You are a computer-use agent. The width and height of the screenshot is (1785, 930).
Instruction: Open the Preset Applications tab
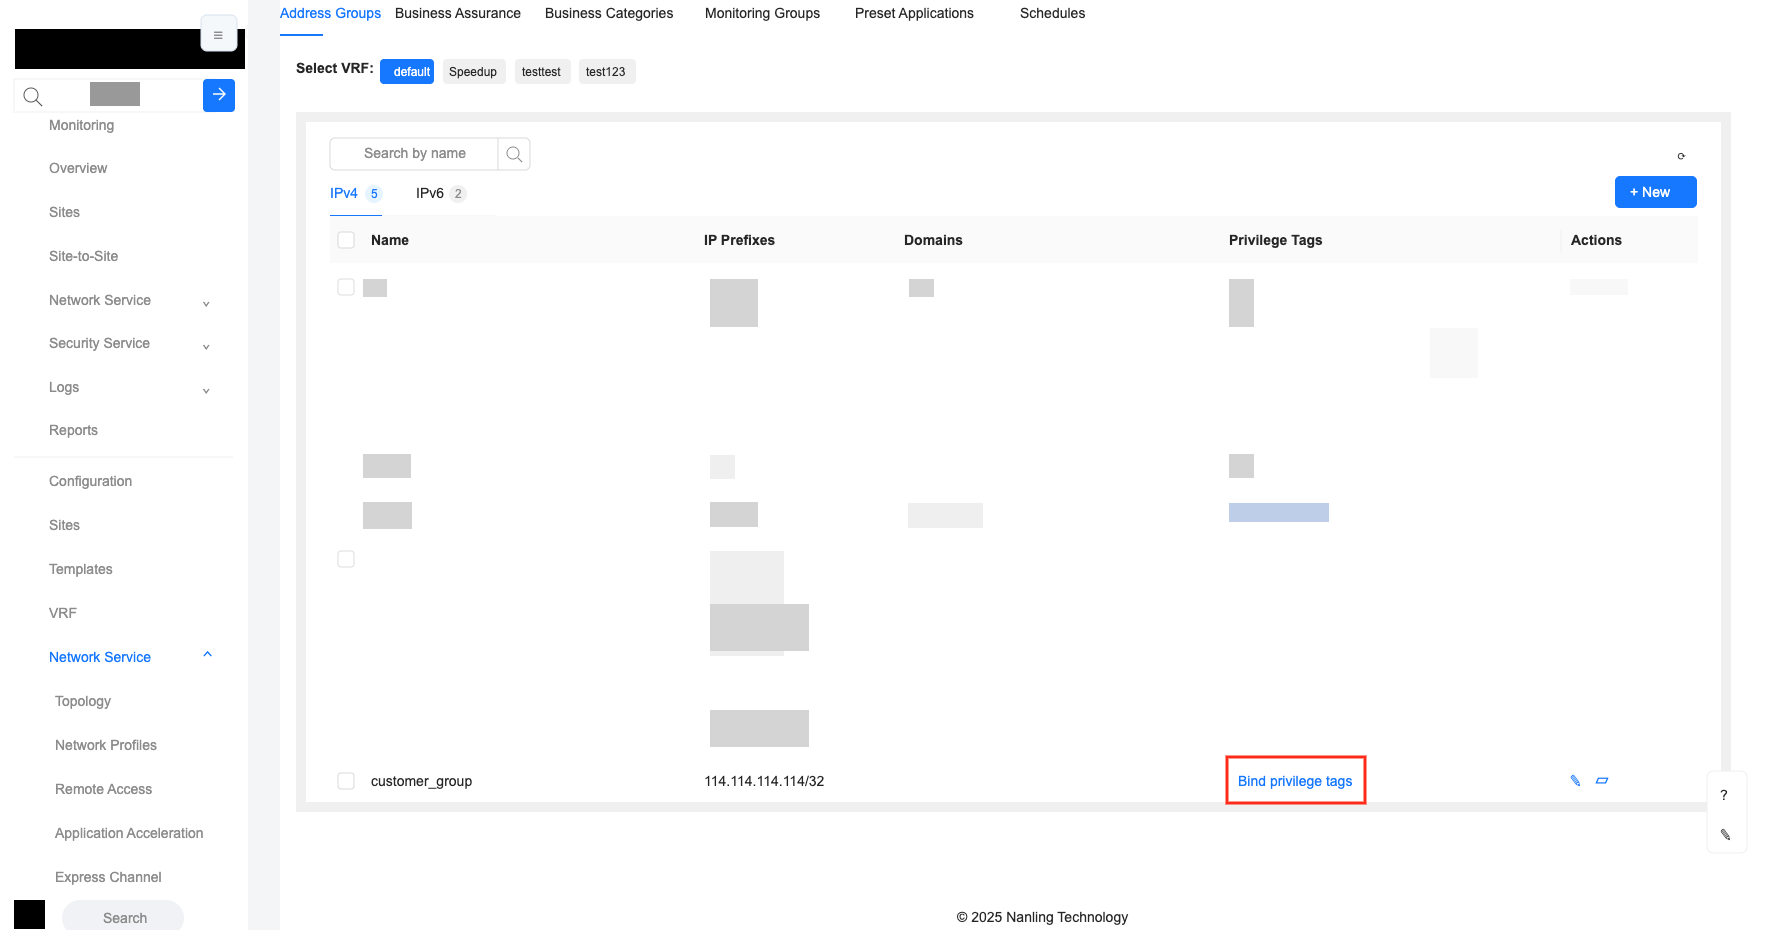(914, 13)
